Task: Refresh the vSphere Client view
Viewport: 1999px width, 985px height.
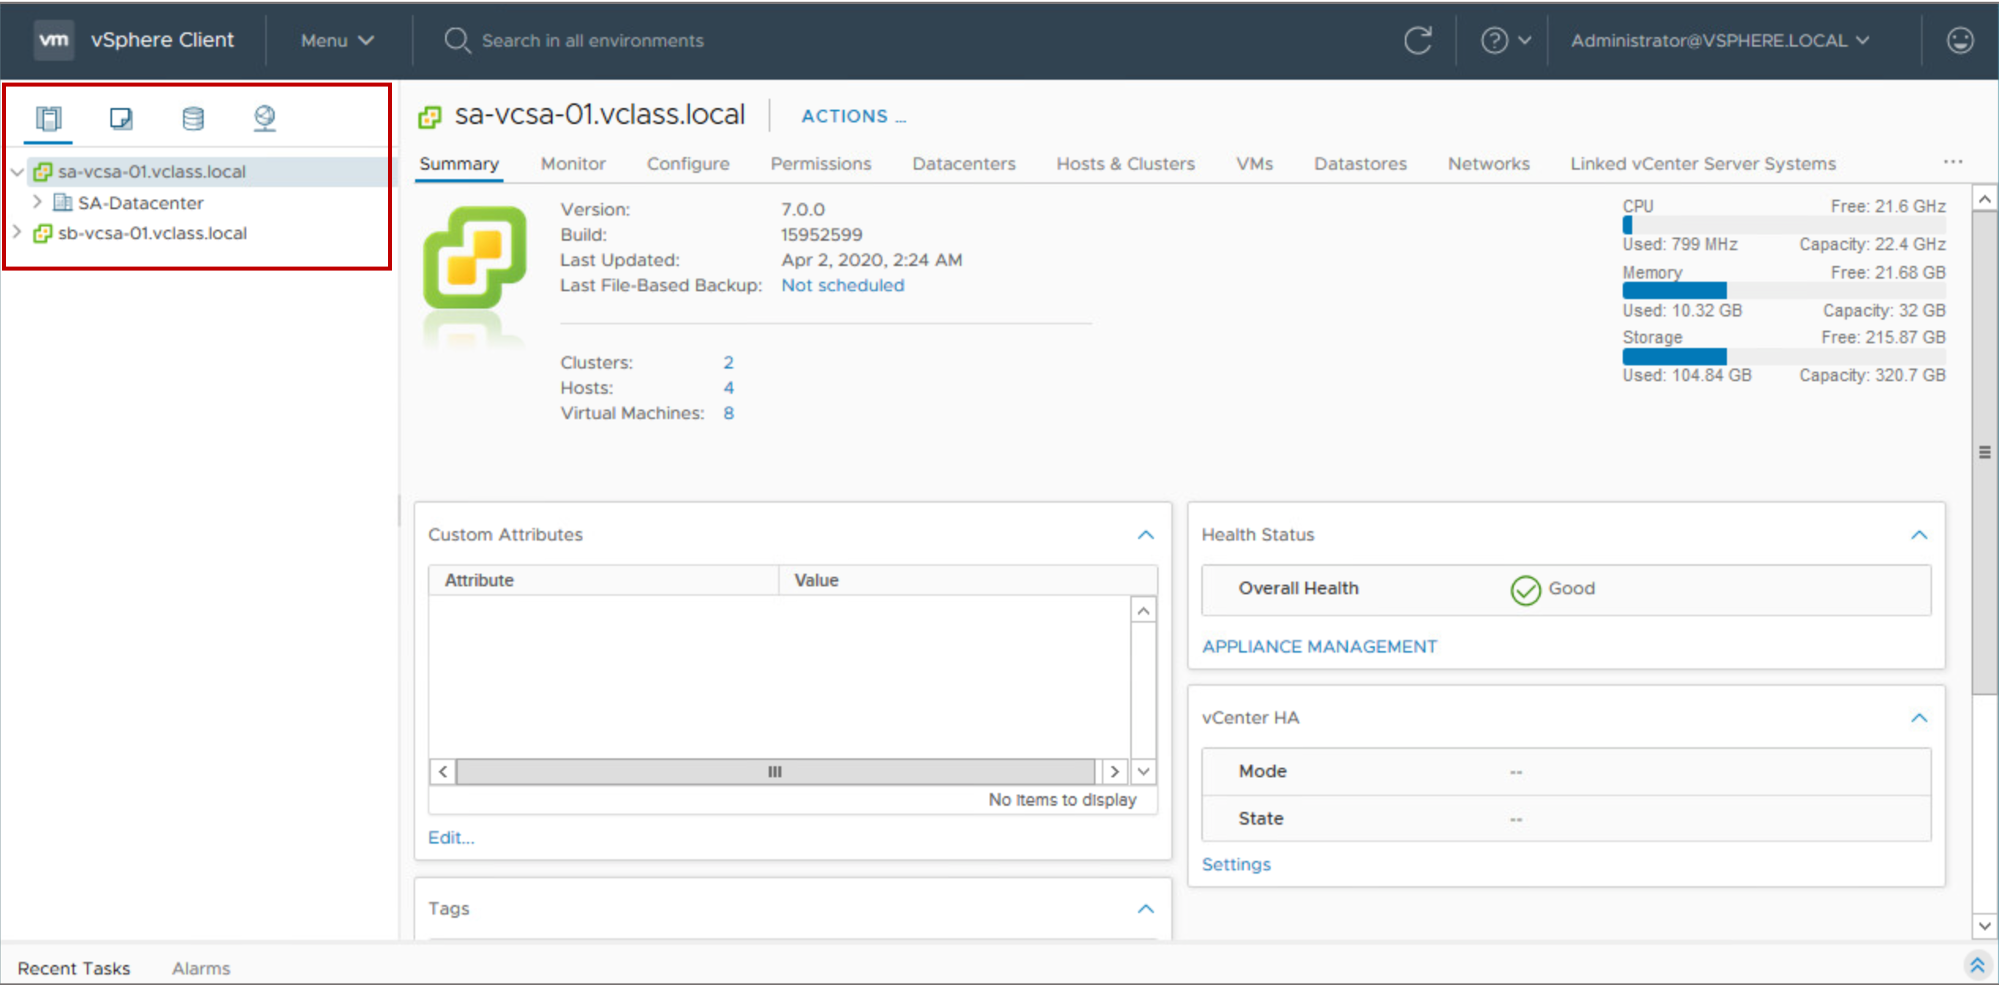Action: (x=1417, y=40)
